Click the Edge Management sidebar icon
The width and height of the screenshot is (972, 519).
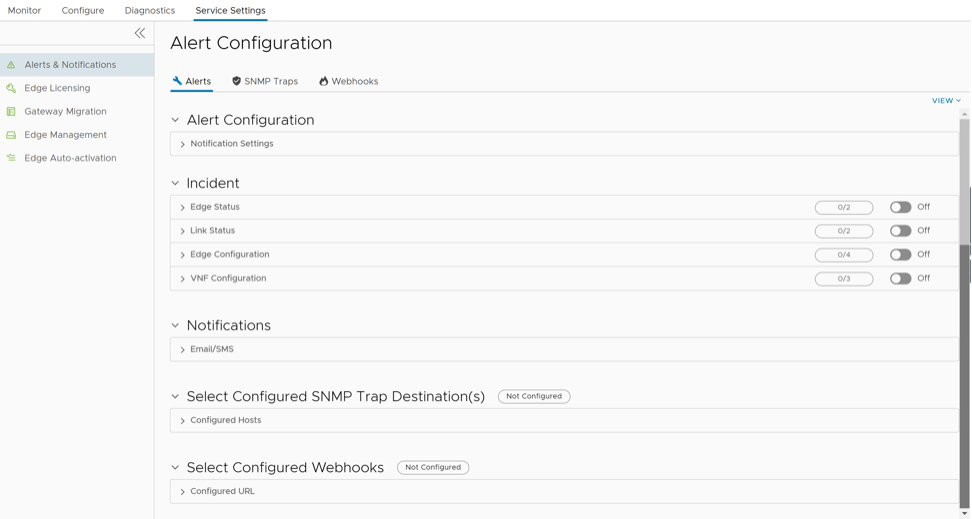pyautogui.click(x=11, y=135)
